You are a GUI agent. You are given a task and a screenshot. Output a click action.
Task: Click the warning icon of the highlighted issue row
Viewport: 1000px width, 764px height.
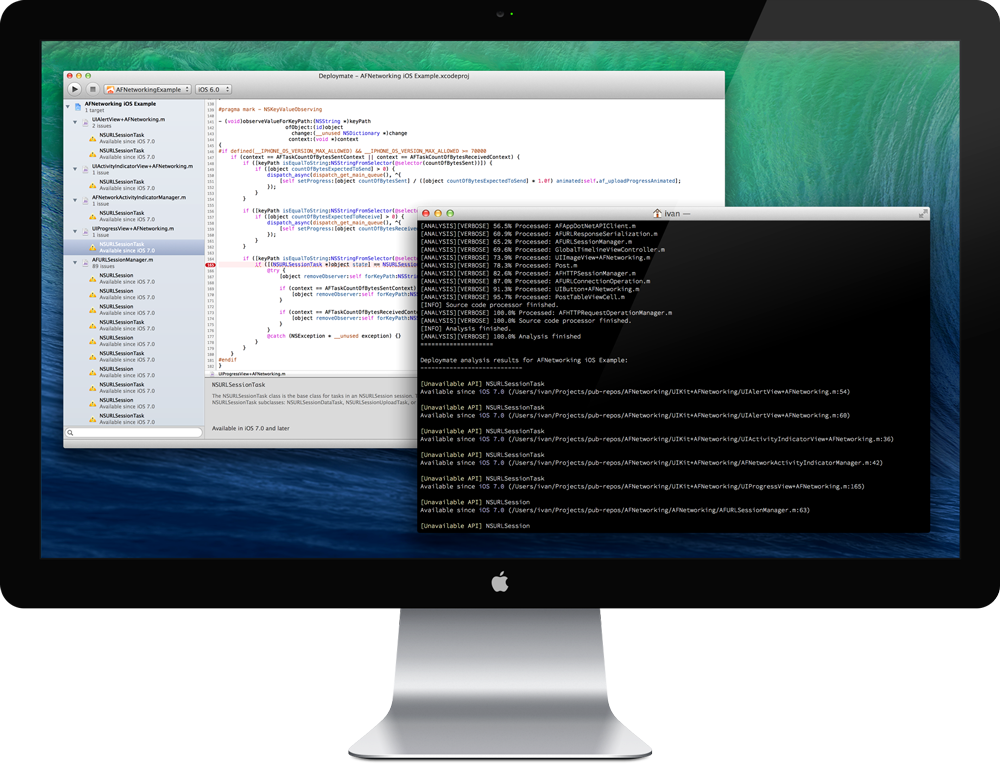click(92, 247)
